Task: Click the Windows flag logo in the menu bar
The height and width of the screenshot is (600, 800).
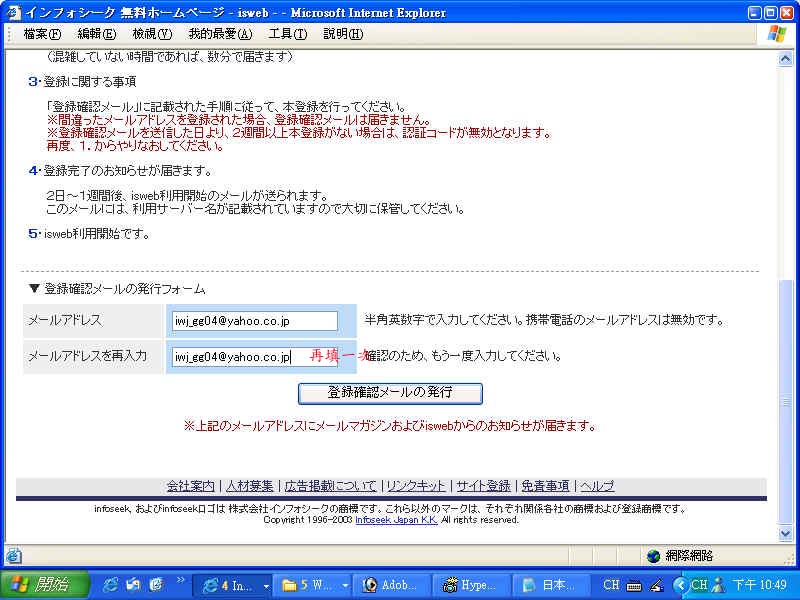Action: (777, 34)
